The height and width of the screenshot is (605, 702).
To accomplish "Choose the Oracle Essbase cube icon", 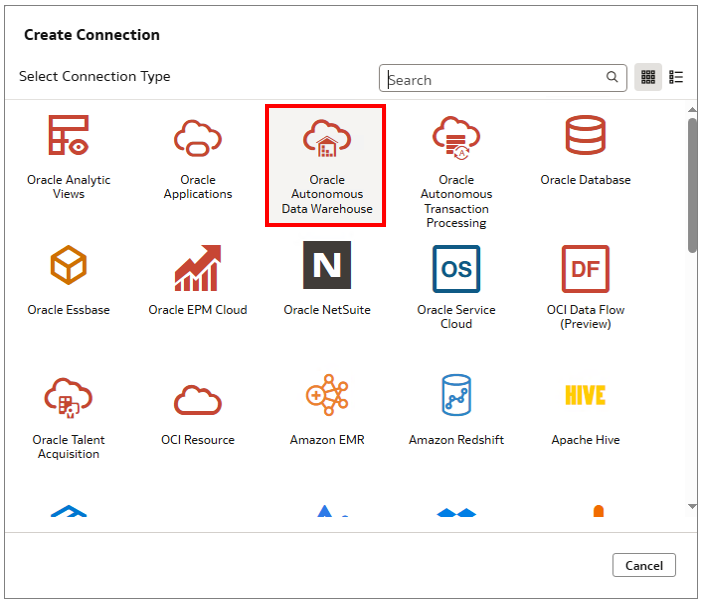I will [x=69, y=266].
